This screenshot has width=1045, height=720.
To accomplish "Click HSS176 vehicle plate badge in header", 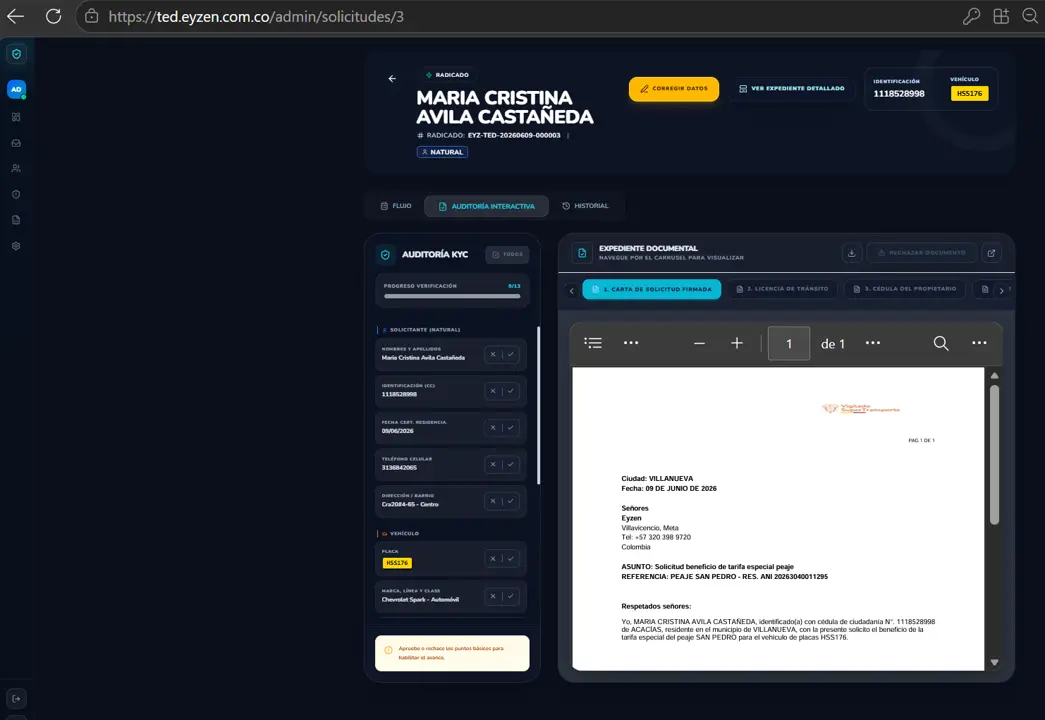I will [x=970, y=93].
